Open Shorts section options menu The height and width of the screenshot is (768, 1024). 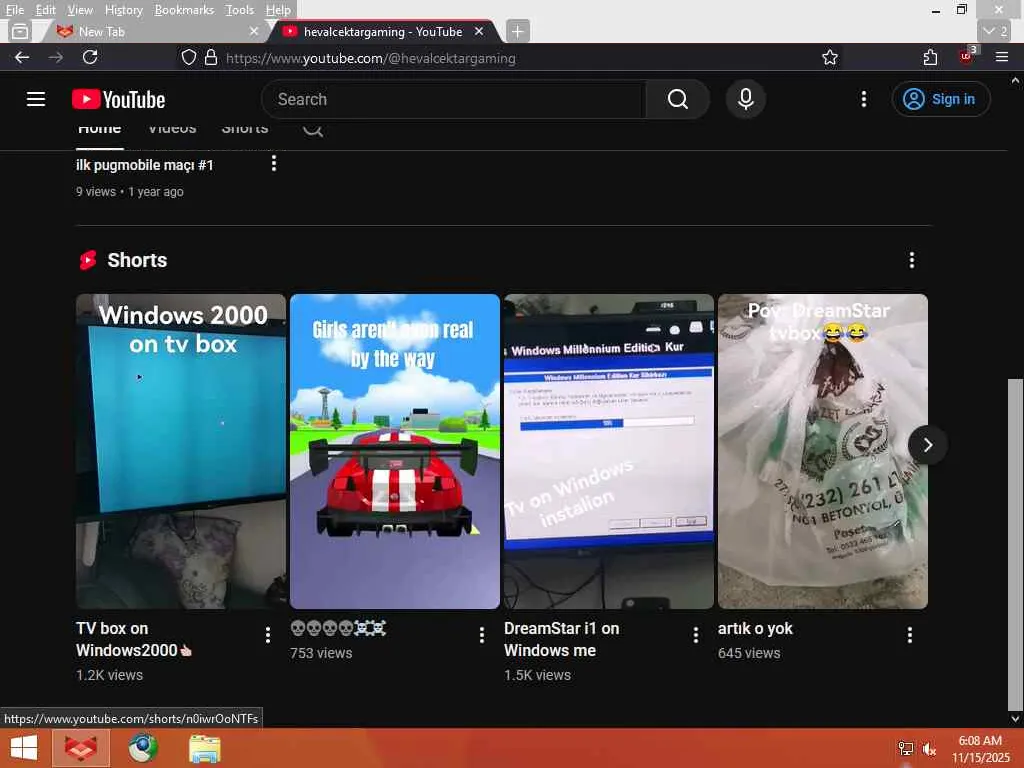coord(912,260)
